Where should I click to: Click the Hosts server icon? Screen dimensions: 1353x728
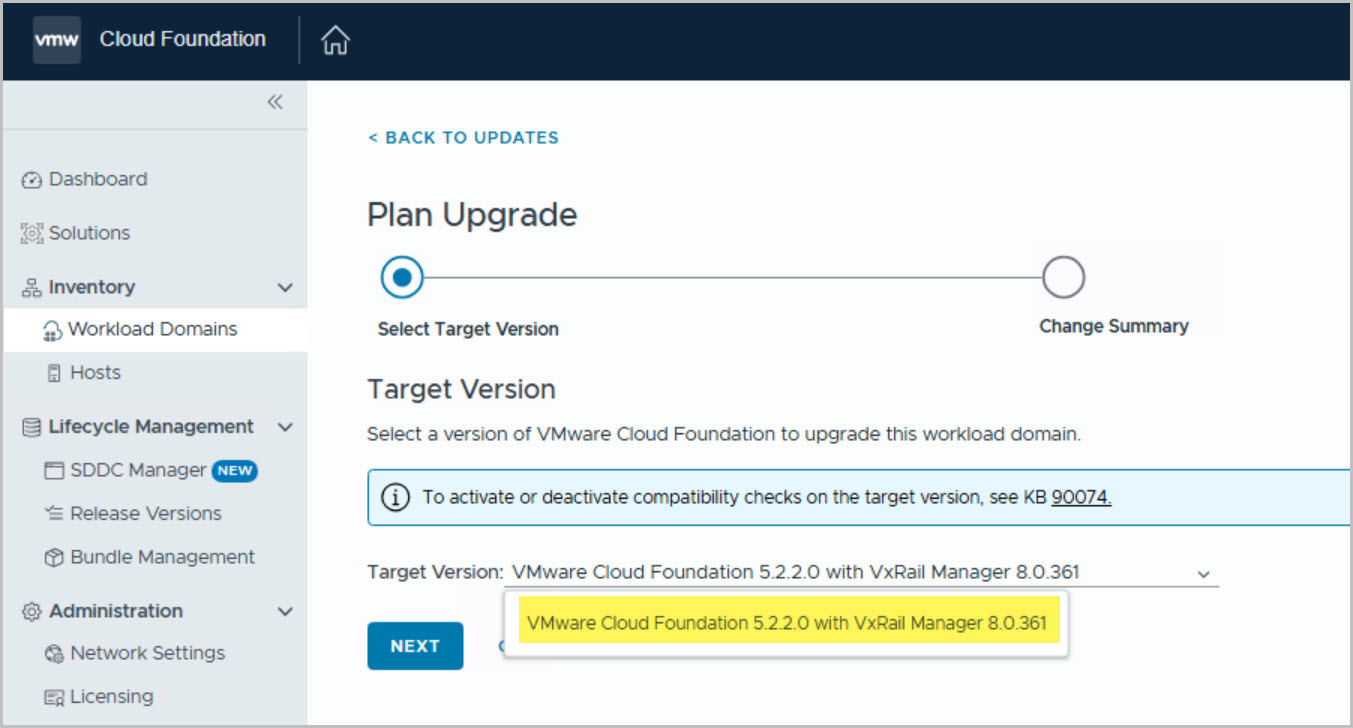(54, 373)
